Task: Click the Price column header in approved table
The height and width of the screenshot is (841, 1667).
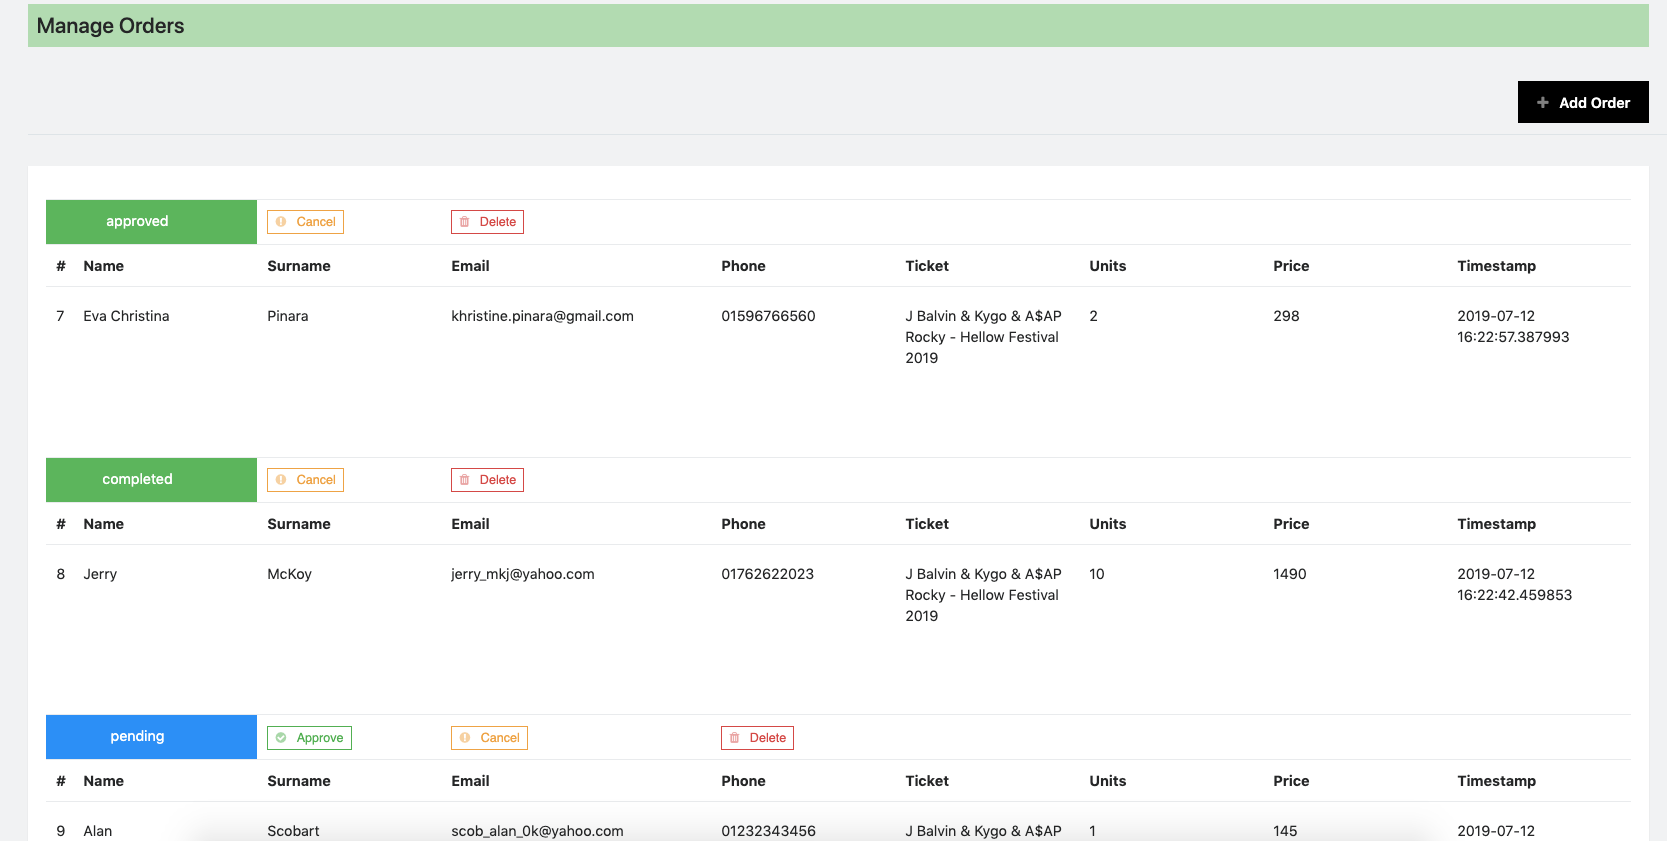Action: pos(1291,266)
